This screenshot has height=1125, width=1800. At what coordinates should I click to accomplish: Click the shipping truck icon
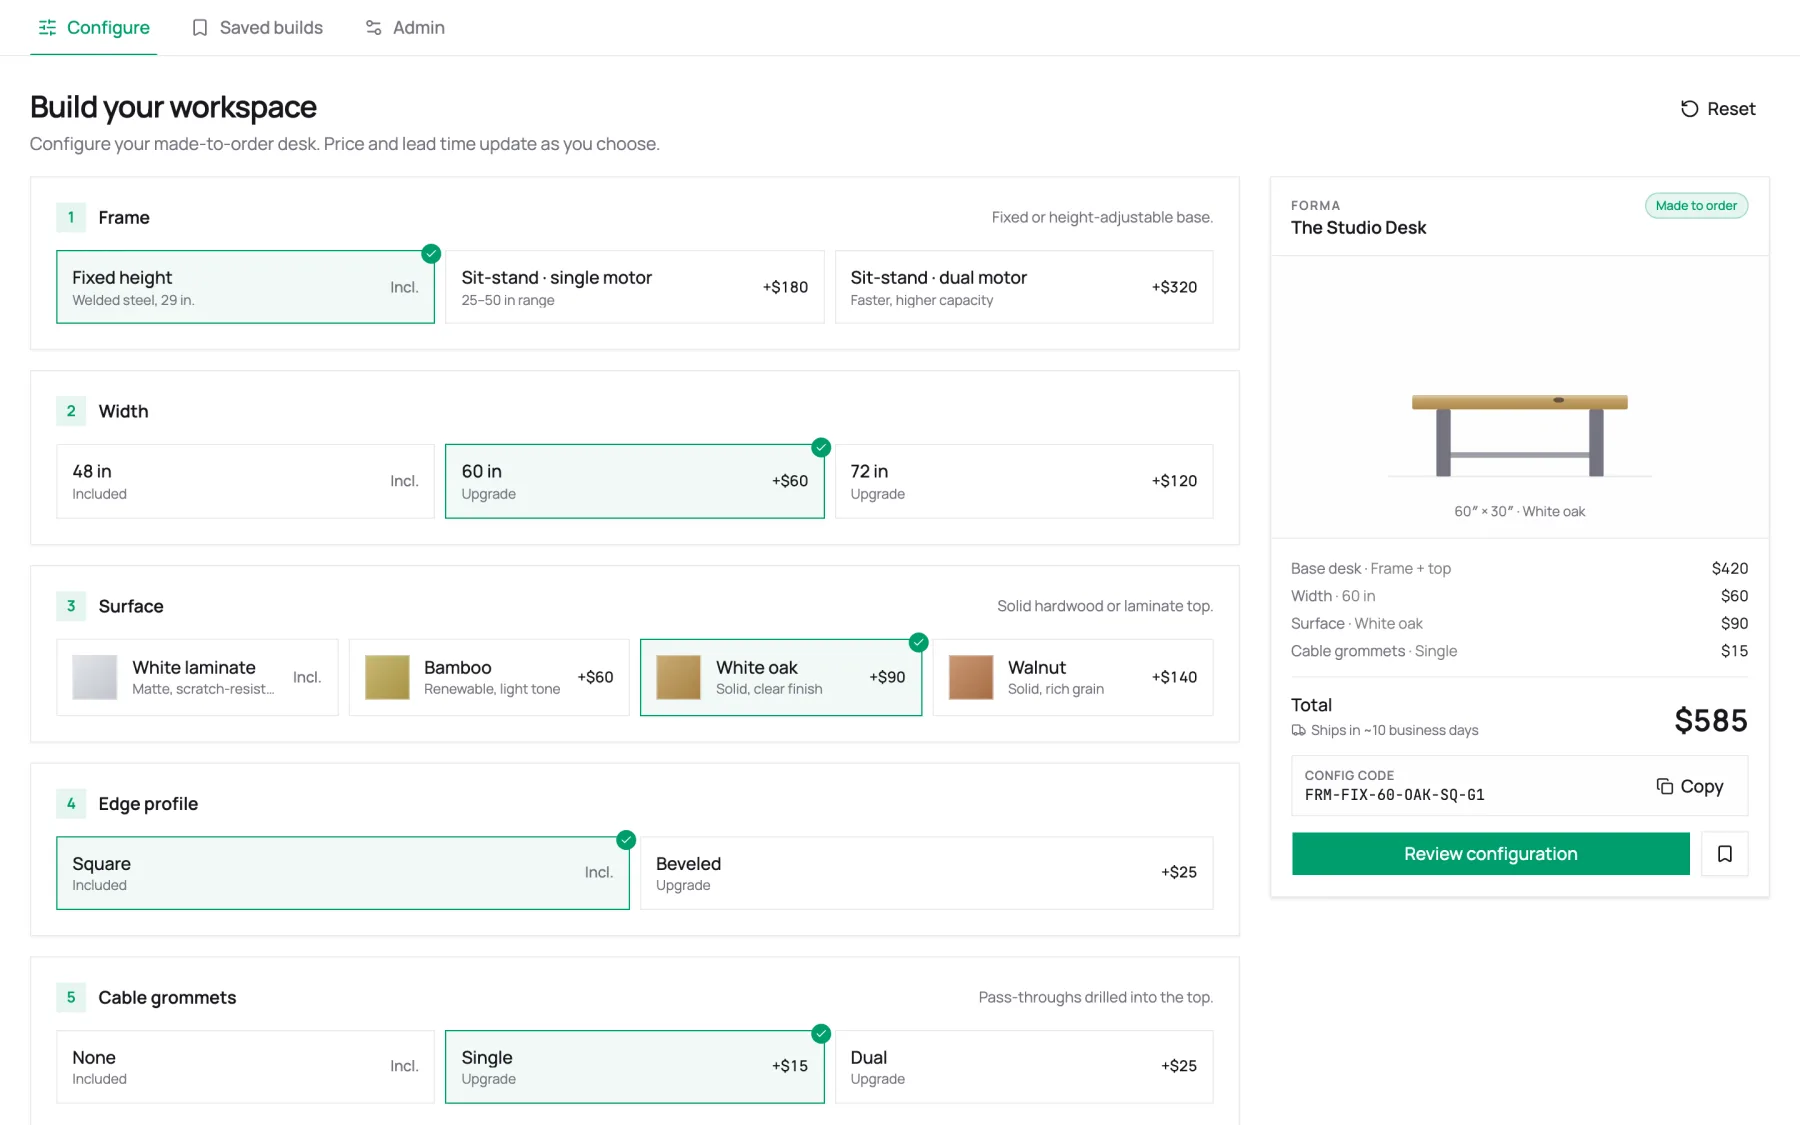pos(1298,730)
